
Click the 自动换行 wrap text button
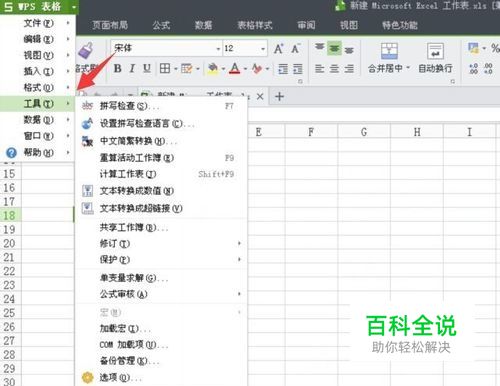pyautogui.click(x=435, y=58)
